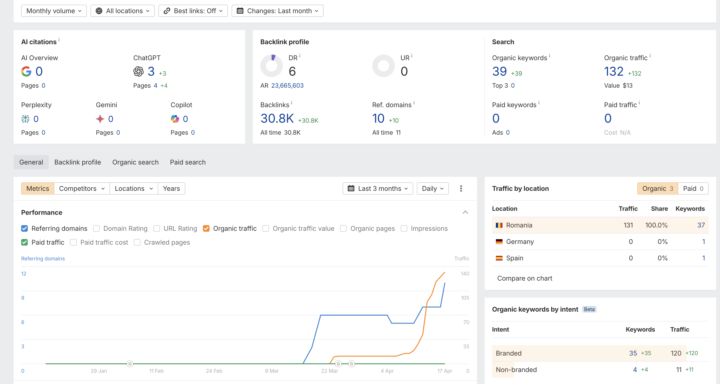Click the info icon beside Backlinks

coord(292,103)
